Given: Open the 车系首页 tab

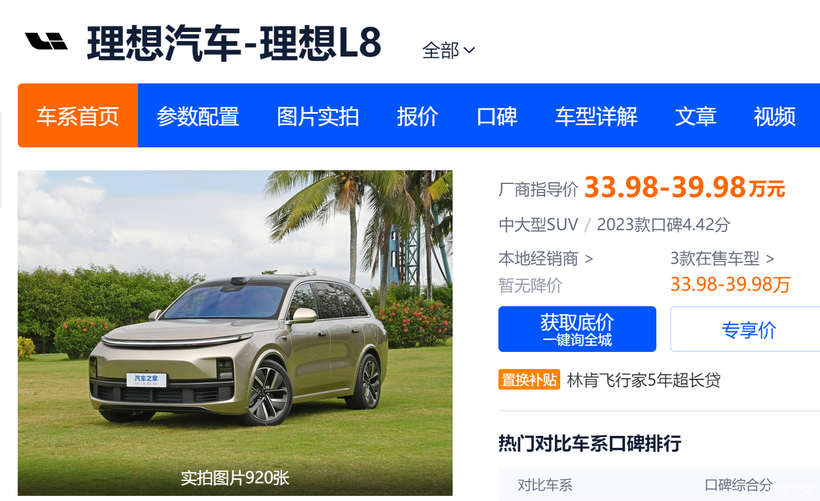Looking at the screenshot, I should (78, 116).
